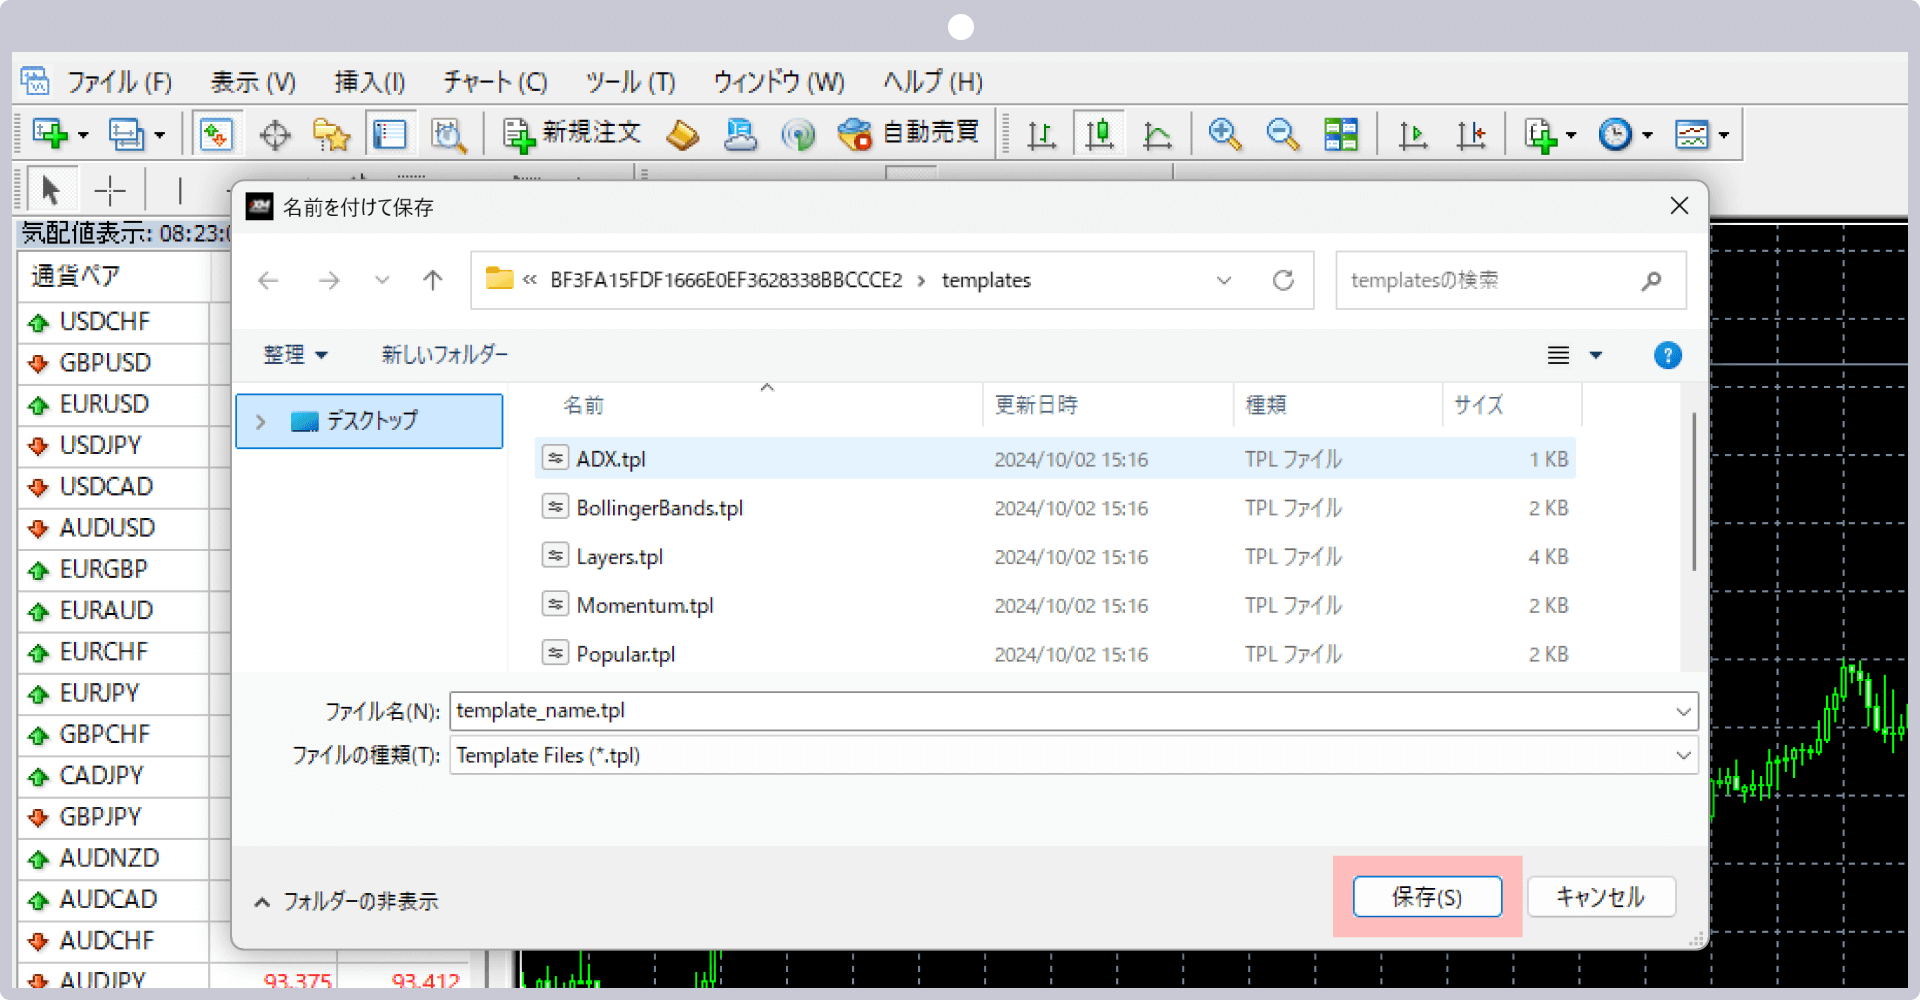Select the candlestick chart icon
1920x1000 pixels.
[x=1099, y=134]
